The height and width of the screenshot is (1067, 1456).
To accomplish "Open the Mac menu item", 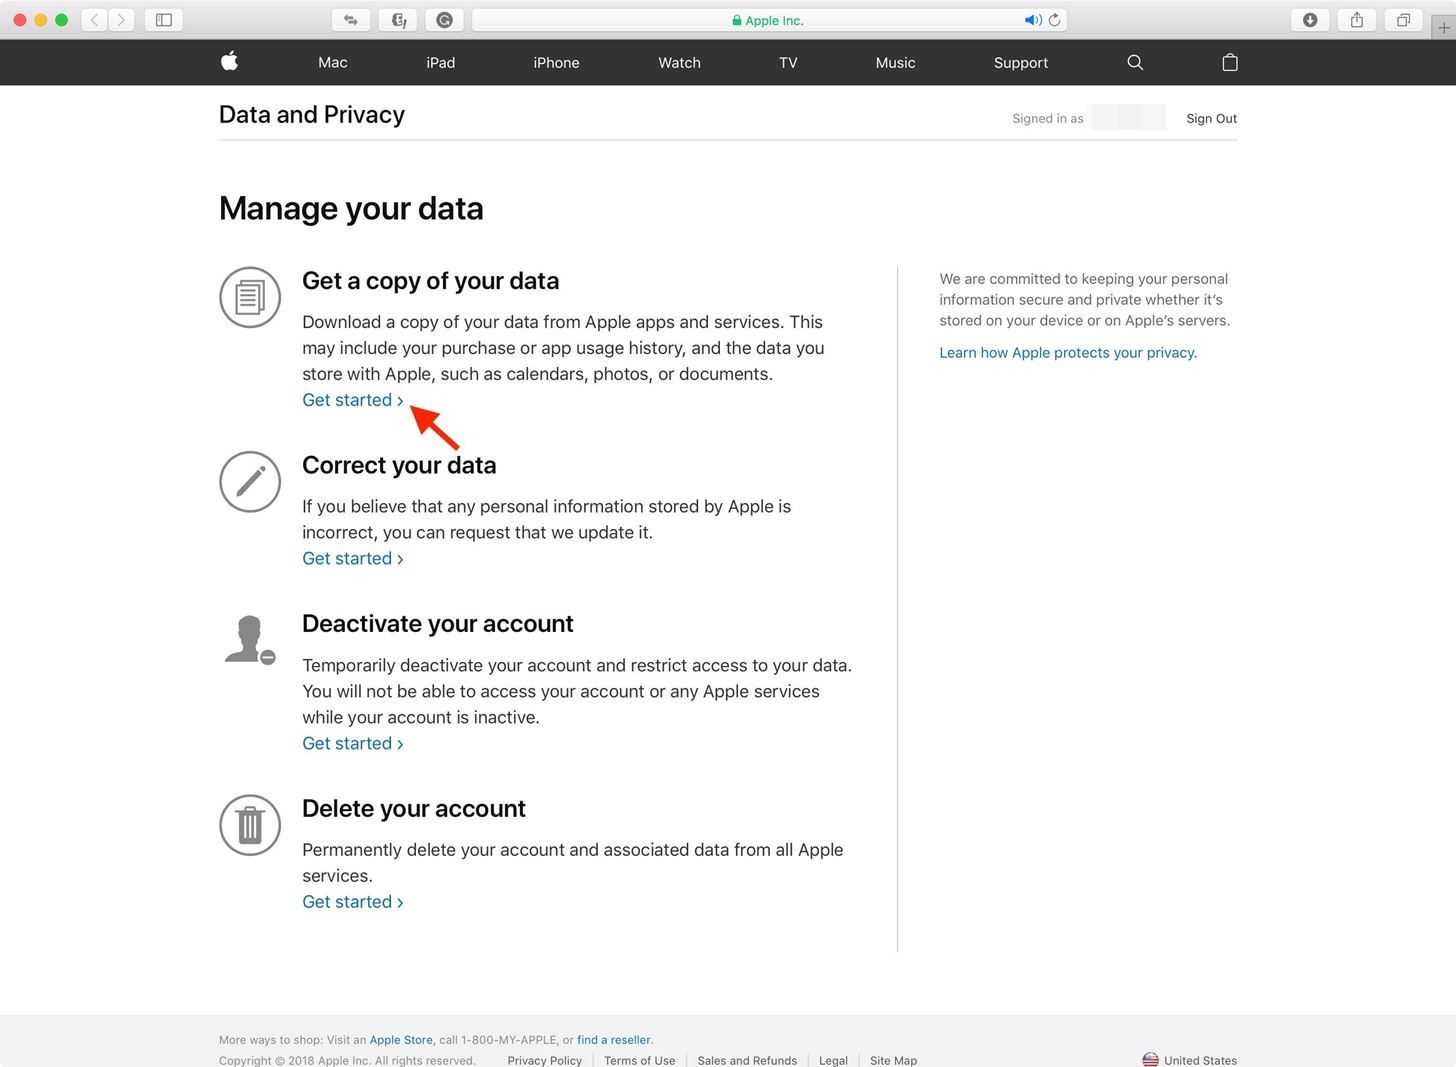I will 333,62.
